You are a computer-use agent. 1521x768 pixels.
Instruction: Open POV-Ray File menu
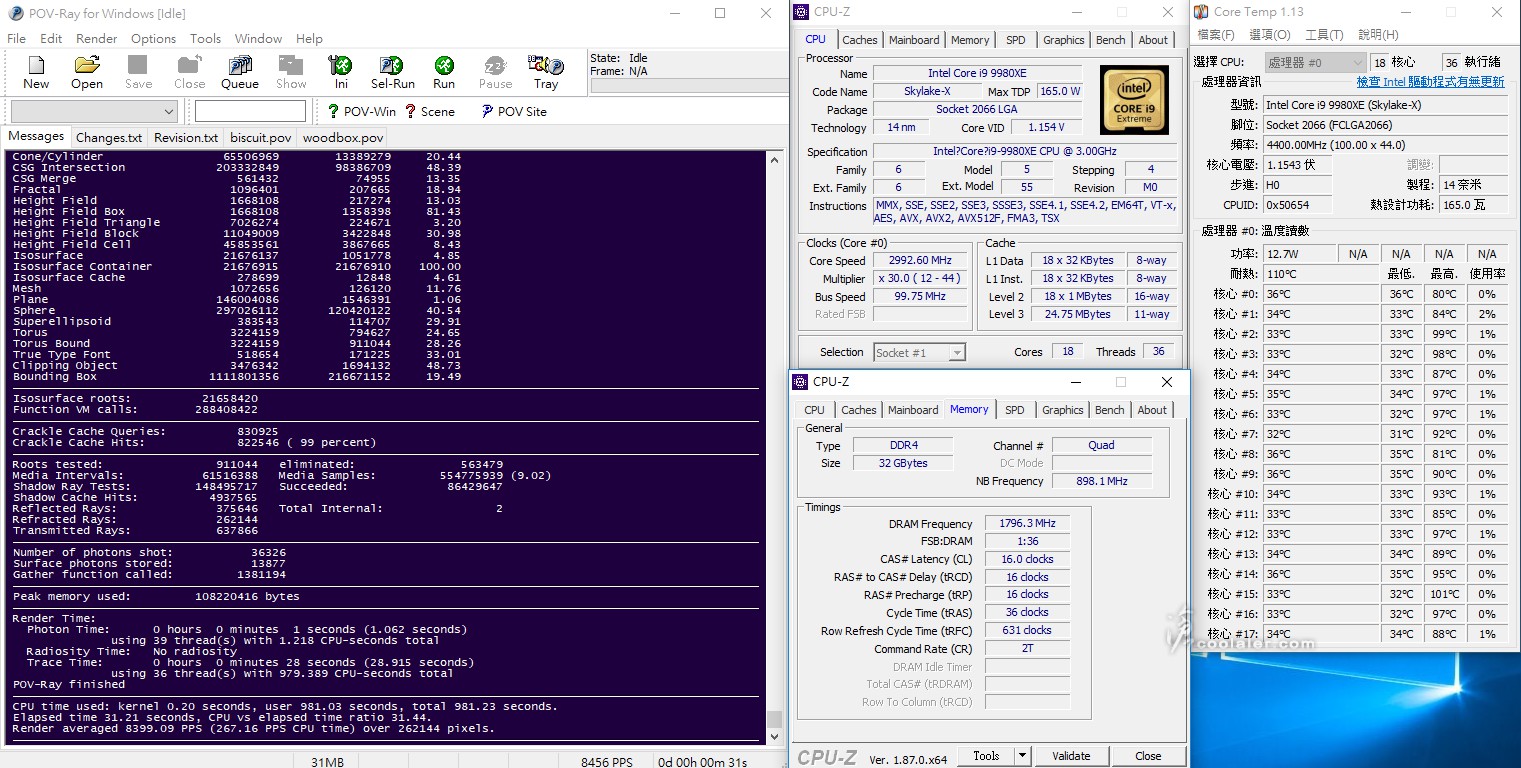(16, 38)
